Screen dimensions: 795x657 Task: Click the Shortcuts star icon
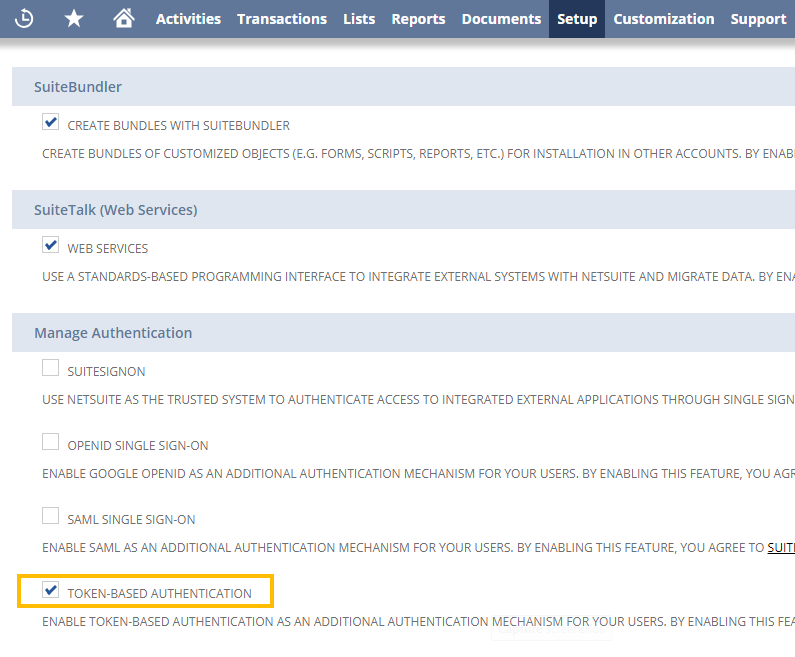click(74, 19)
